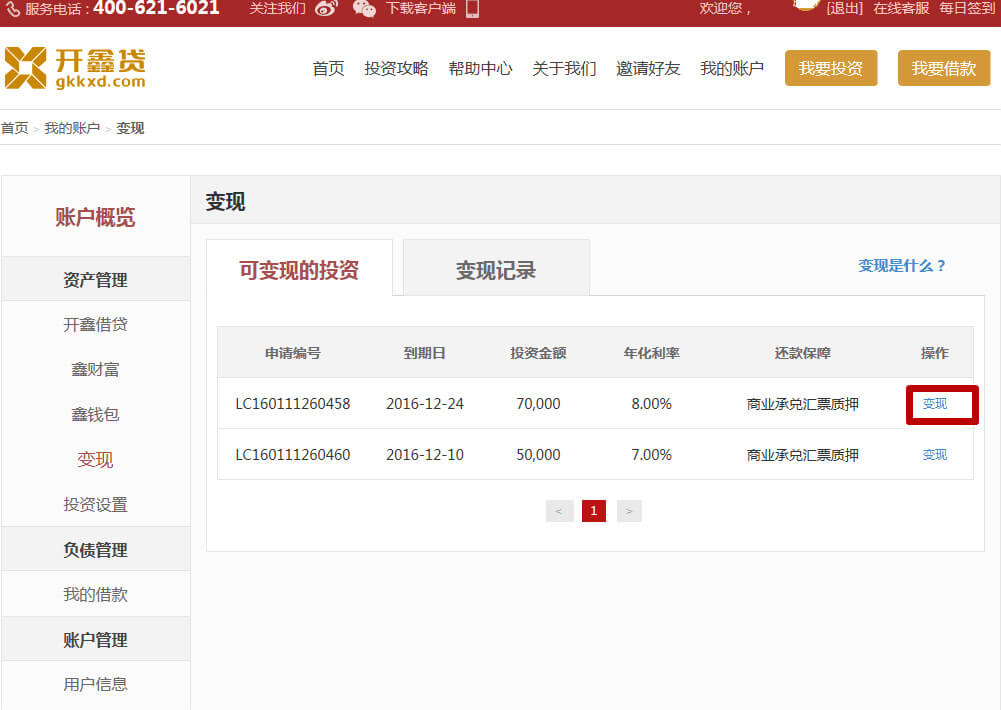The image size is (1001, 710).
Task: Open 投资攻略 in the top navigation
Action: (396, 68)
